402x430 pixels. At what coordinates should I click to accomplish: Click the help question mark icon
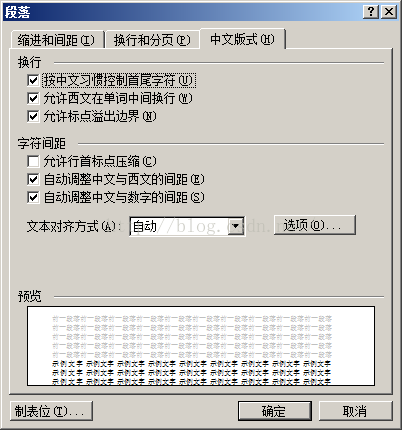click(371, 12)
